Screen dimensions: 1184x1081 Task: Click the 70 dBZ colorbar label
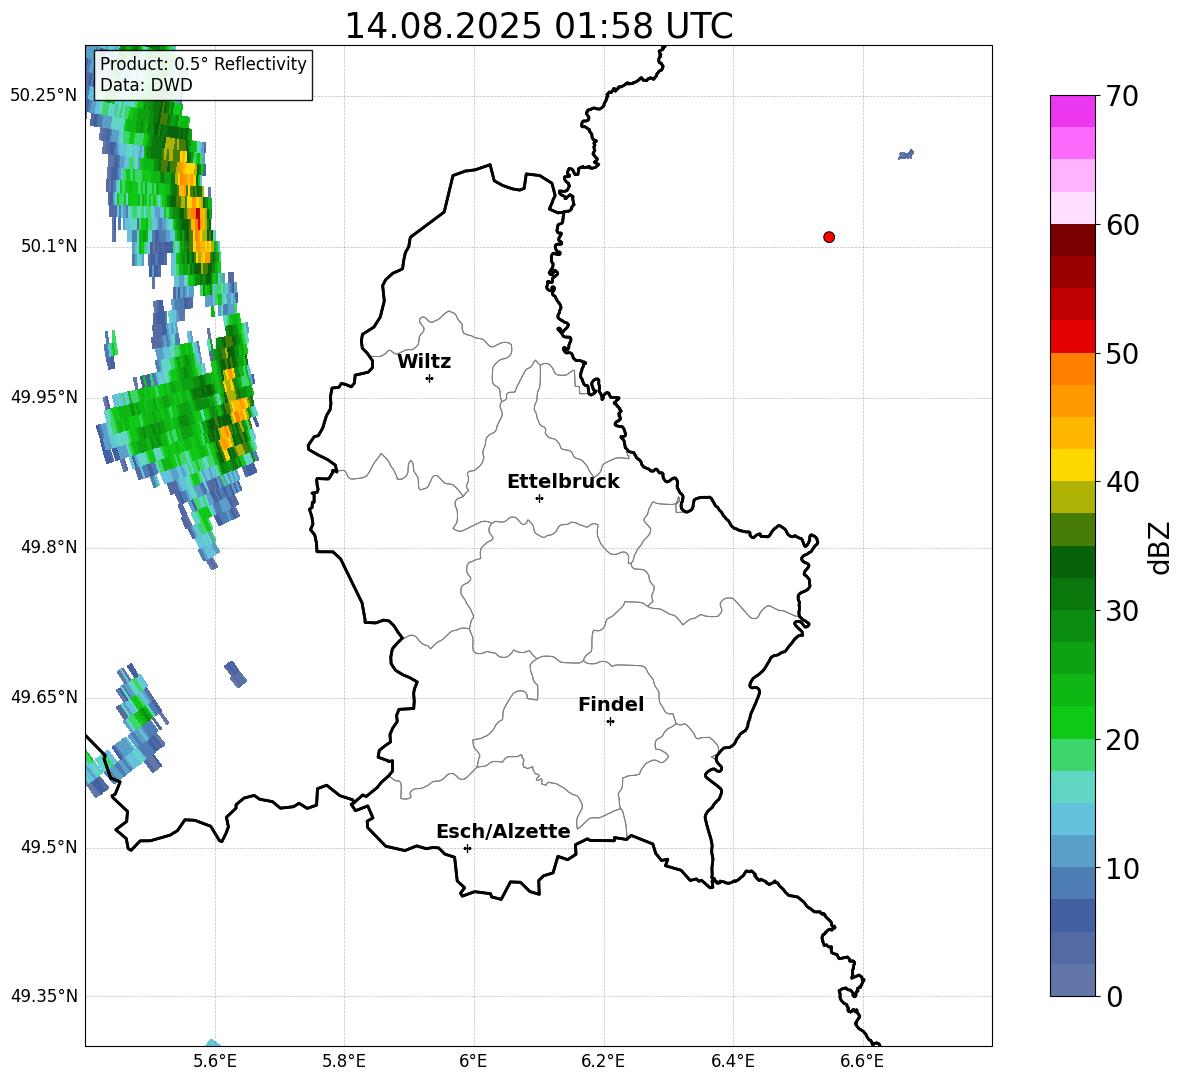pos(1122,96)
